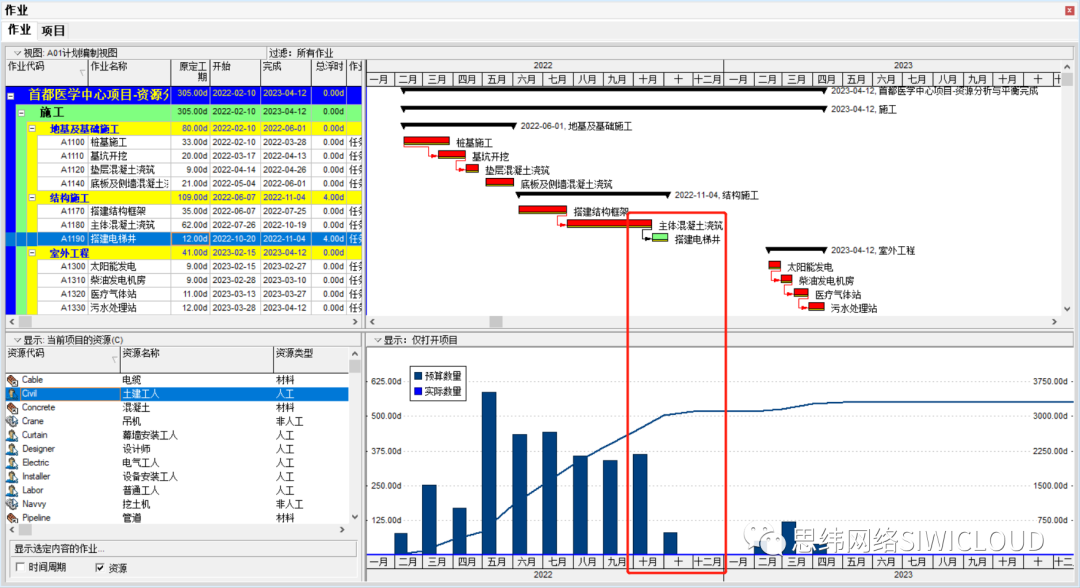This screenshot has width=1080, height=588.
Task: Switch to the 作业 tab
Action: pyautogui.click(x=19, y=30)
